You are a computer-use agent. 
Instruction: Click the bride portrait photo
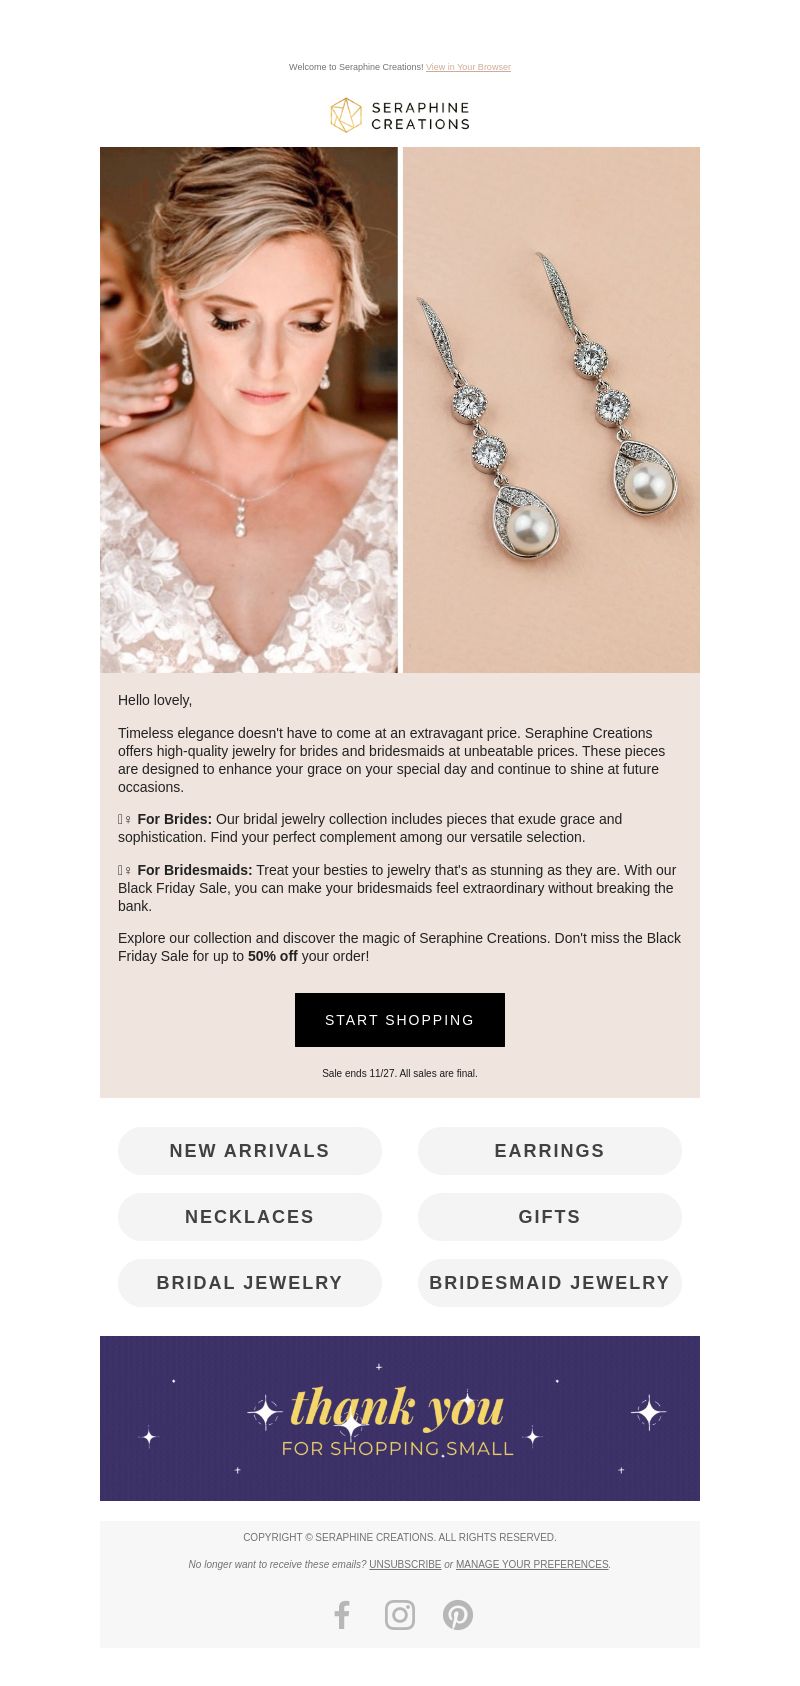coord(249,410)
